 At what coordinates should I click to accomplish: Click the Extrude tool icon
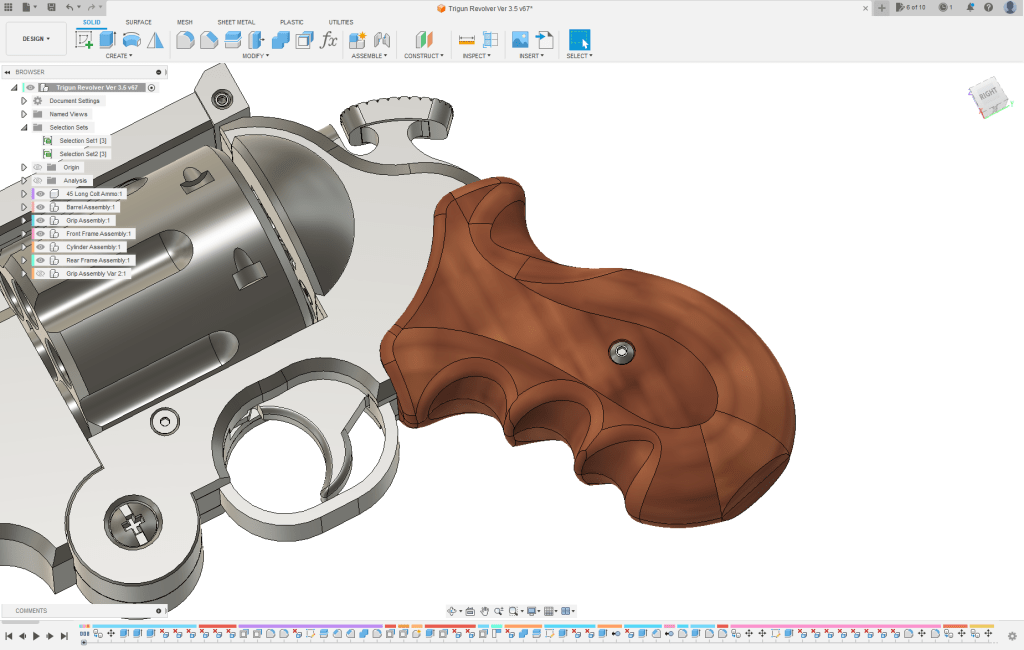(107, 40)
